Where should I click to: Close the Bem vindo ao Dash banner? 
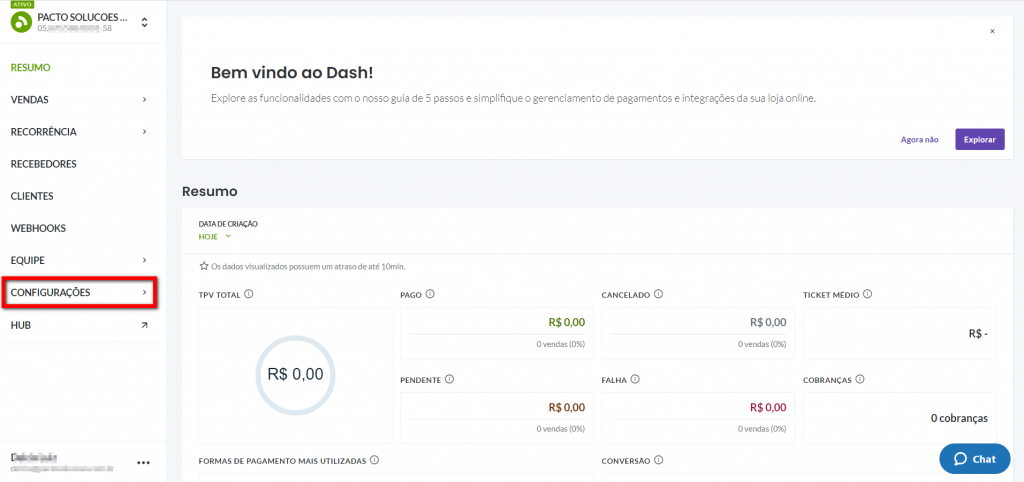click(992, 31)
